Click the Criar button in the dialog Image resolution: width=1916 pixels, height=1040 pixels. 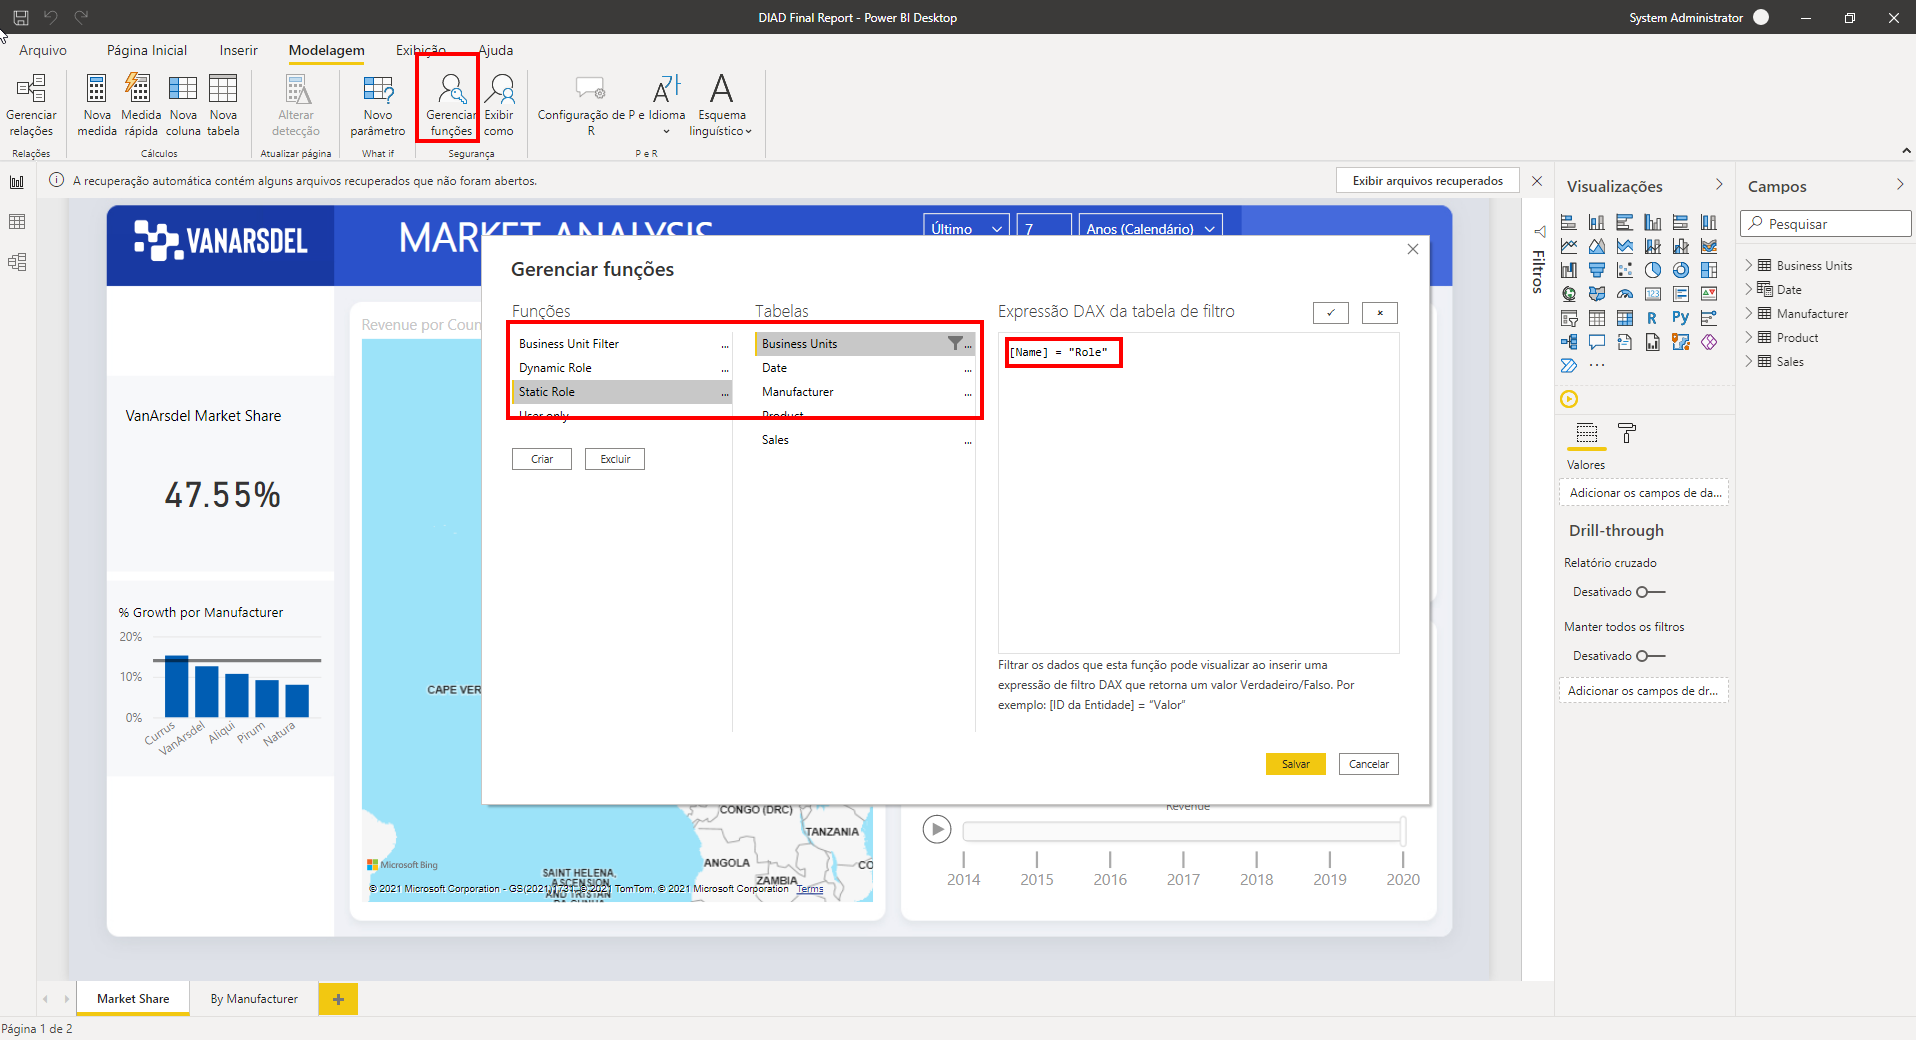542,459
